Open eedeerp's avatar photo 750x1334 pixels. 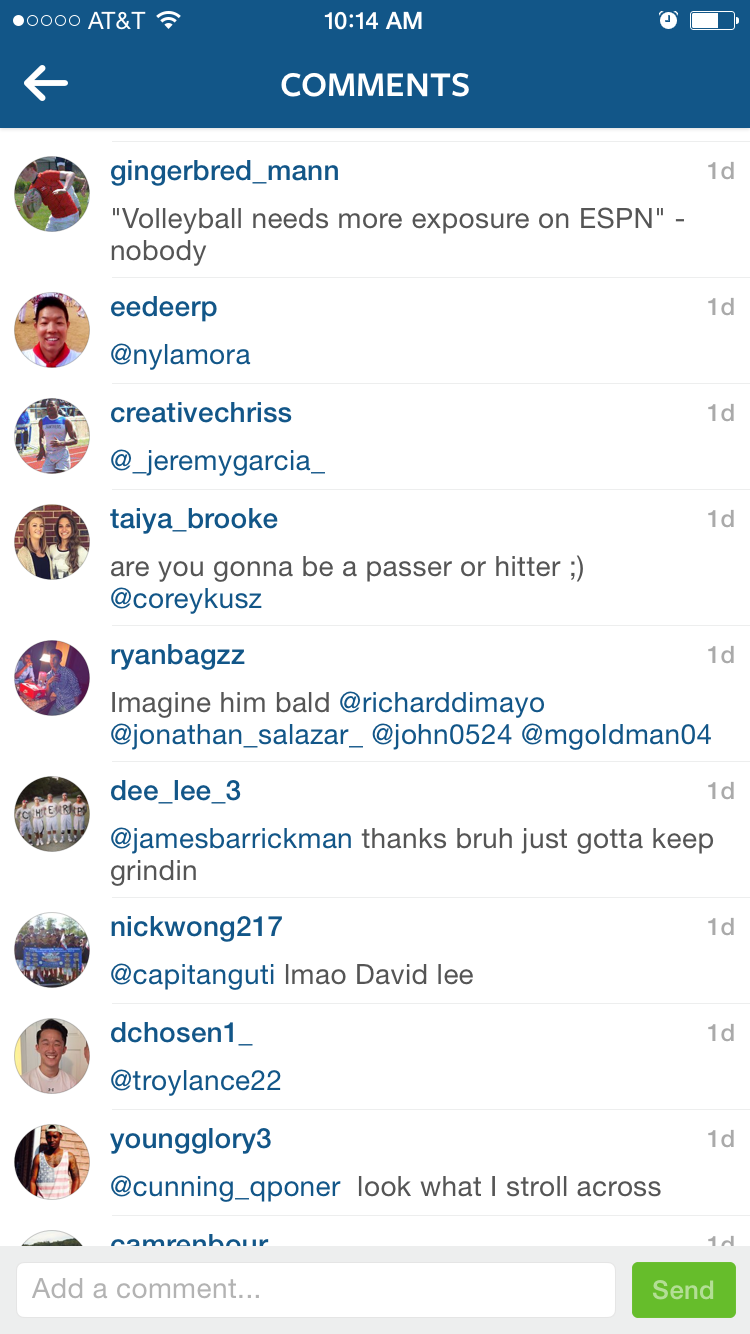coord(52,330)
